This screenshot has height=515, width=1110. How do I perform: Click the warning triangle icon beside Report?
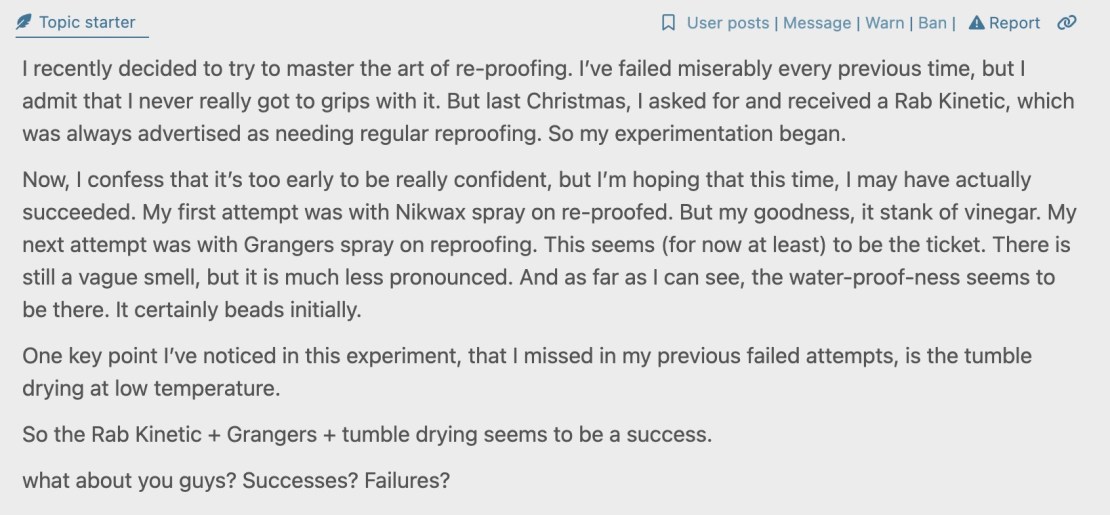coord(977,22)
